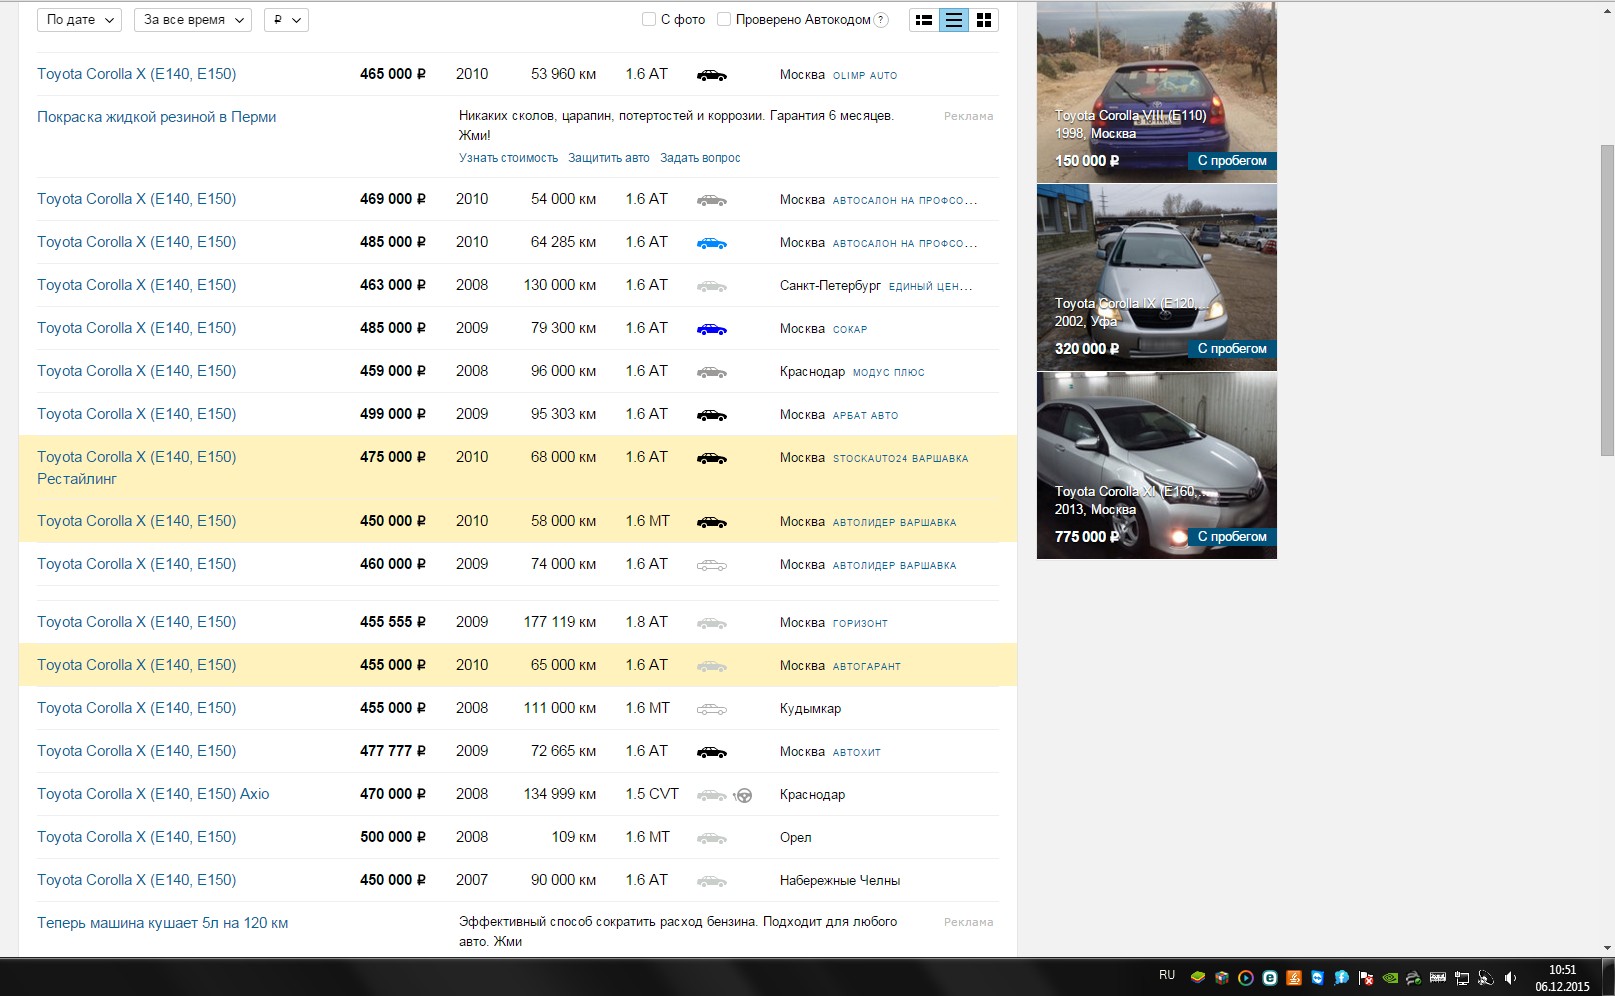Enable the 'С фото' checkbox
Viewport: 1615px width, 996px height.
click(649, 19)
